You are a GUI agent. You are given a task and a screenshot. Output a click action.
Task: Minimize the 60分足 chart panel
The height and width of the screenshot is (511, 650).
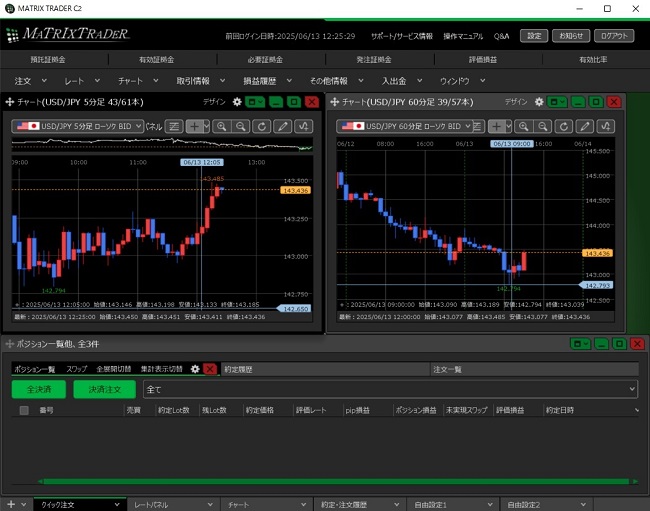tap(578, 102)
